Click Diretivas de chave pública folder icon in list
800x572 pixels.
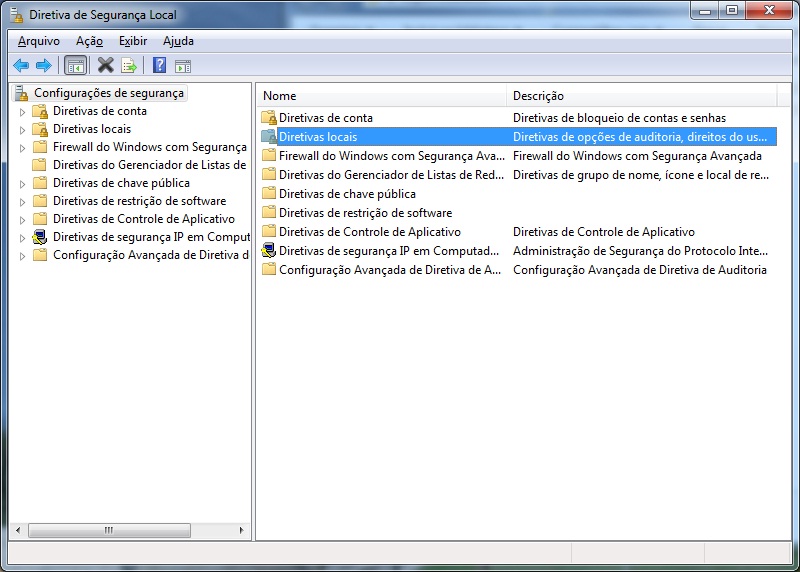(x=269, y=193)
